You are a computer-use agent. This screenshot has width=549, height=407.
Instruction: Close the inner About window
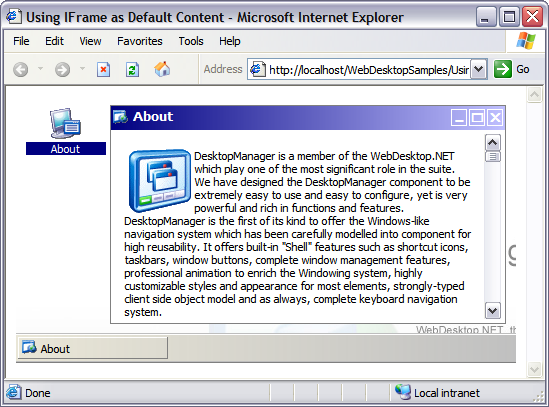pyautogui.click(x=495, y=117)
